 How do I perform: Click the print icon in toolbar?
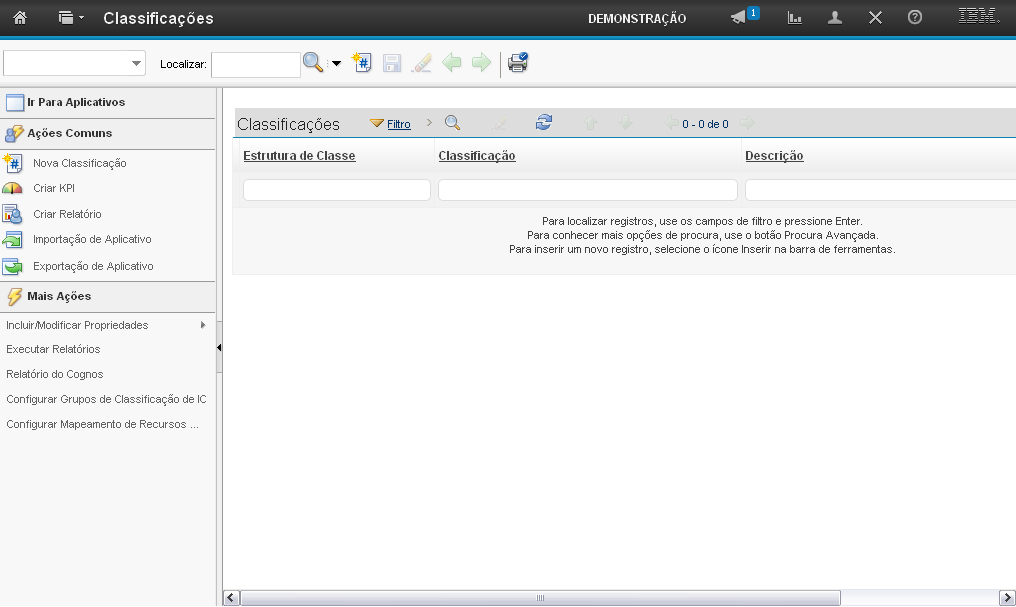517,63
